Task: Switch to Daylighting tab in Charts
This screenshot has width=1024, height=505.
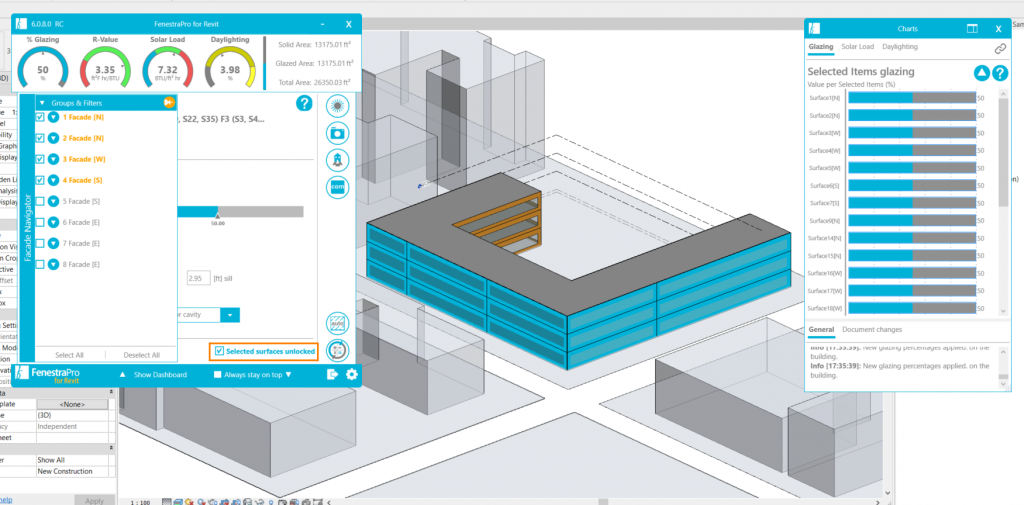Action: click(899, 47)
